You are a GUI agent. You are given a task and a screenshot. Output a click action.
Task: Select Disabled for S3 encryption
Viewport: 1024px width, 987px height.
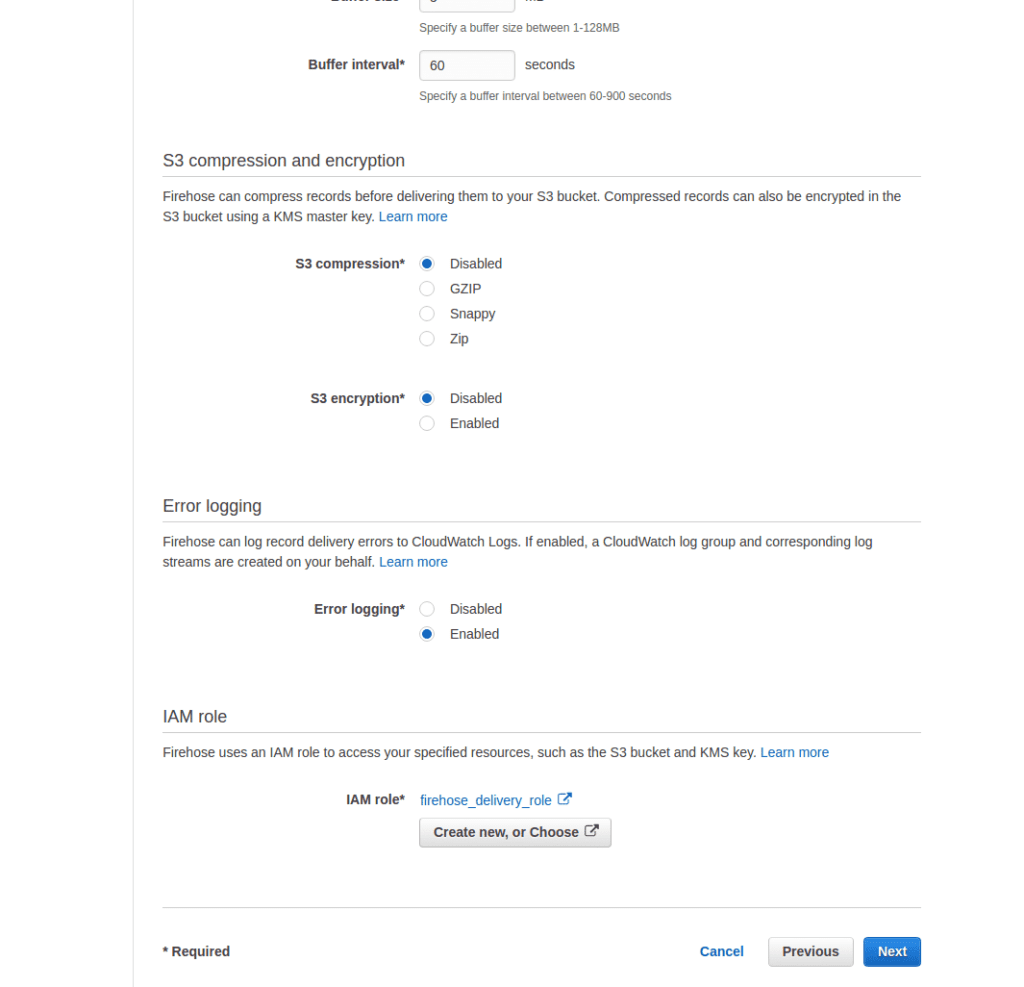click(x=427, y=398)
